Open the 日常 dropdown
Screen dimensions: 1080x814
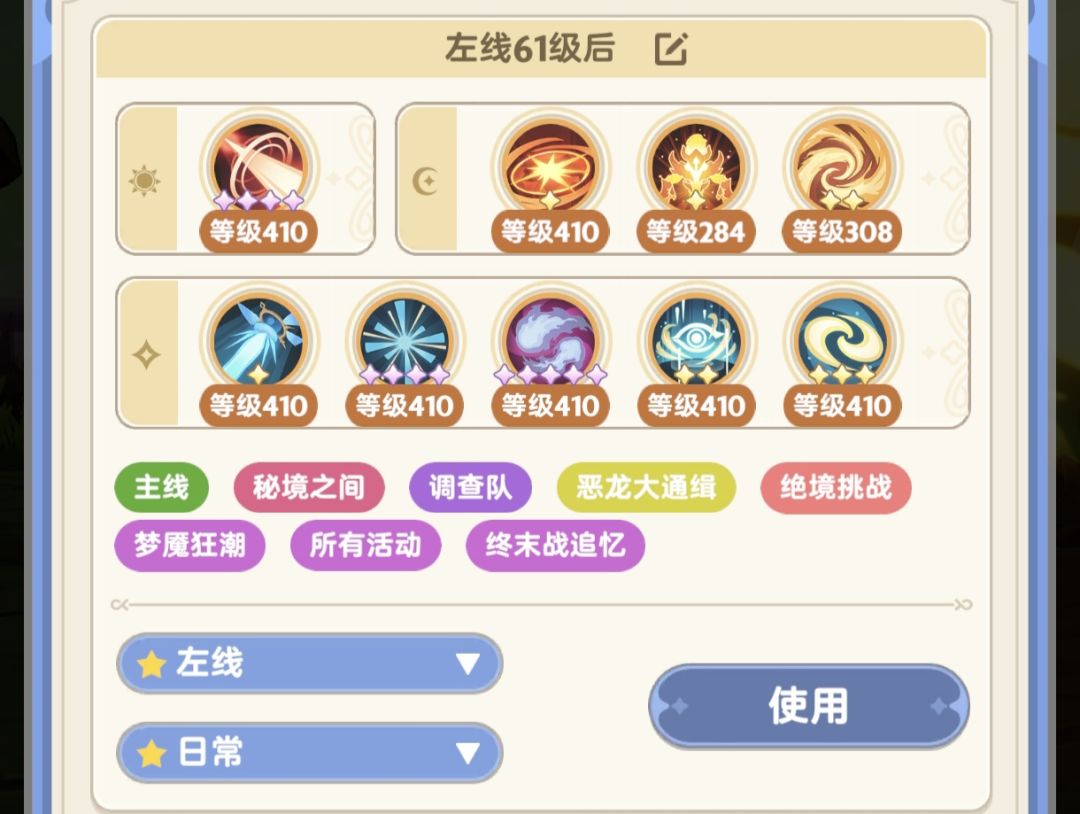coord(309,753)
